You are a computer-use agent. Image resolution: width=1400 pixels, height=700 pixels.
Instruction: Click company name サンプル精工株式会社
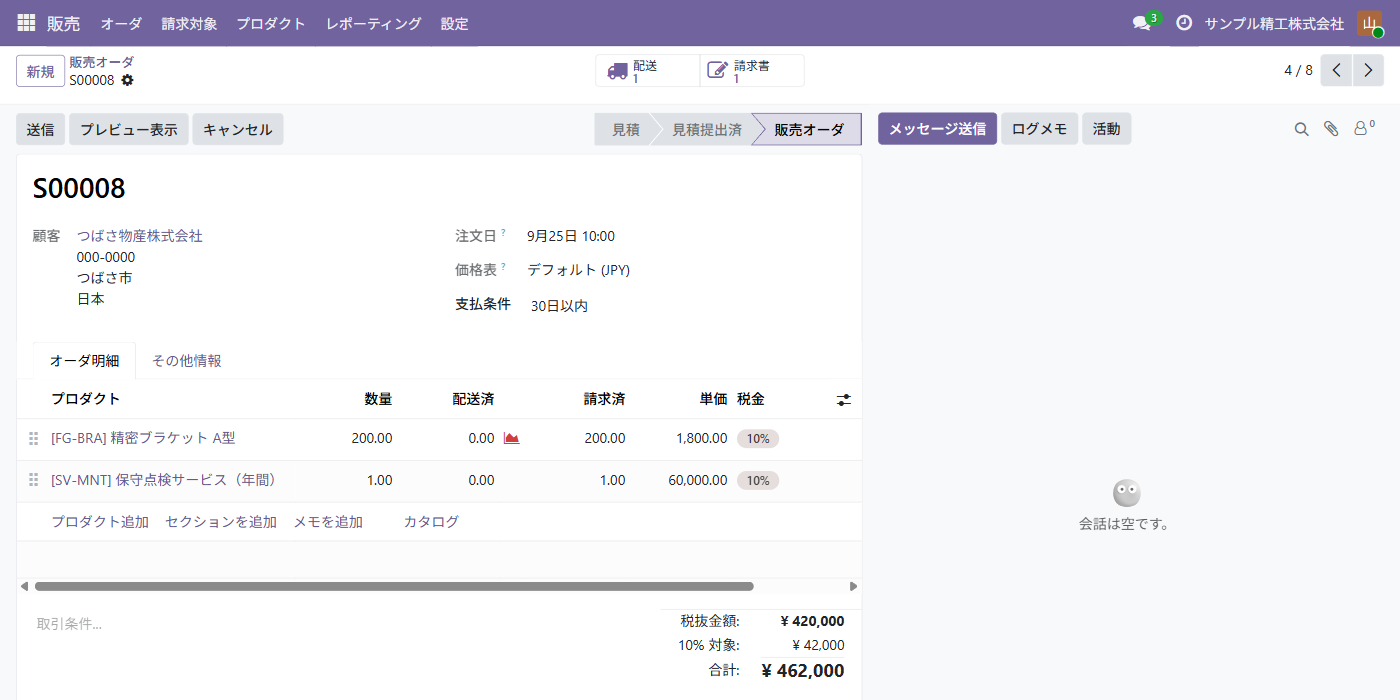(x=1274, y=23)
